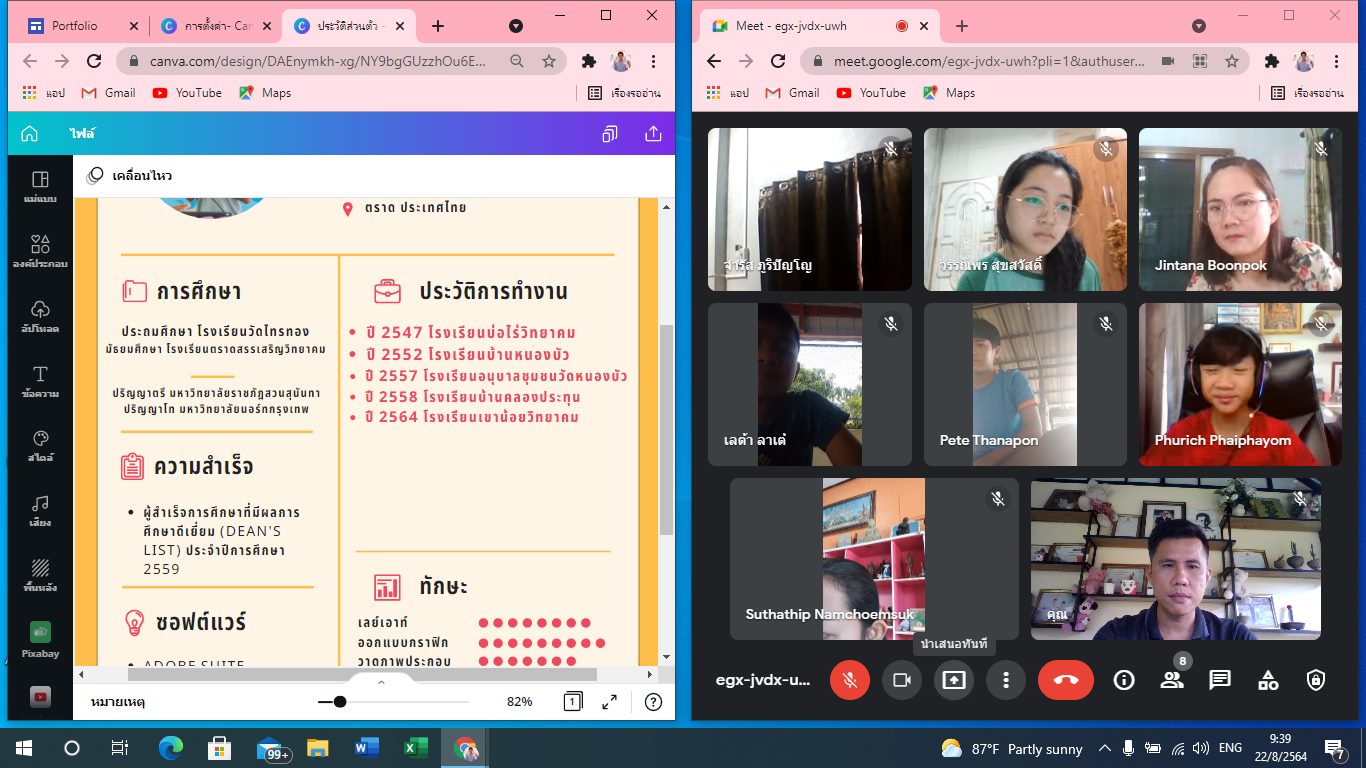Click the Canva zoom slider handle
The height and width of the screenshot is (768, 1366).
pyautogui.click(x=340, y=702)
